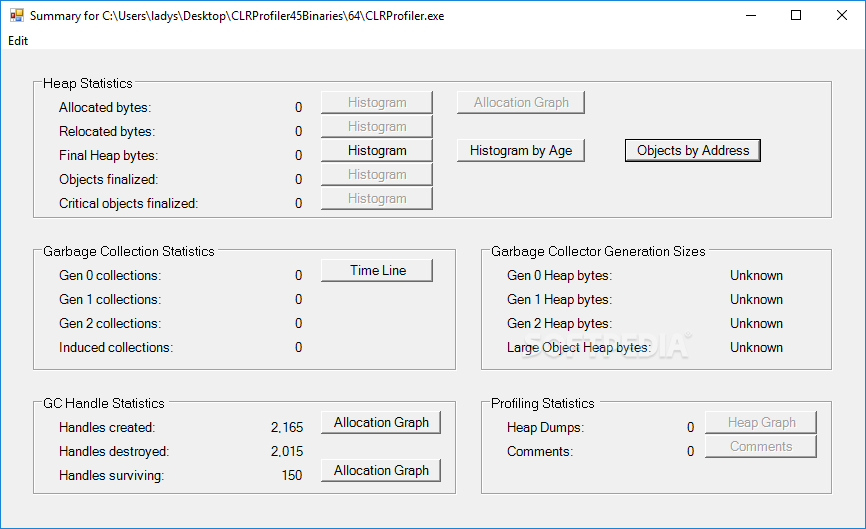Image resolution: width=866 pixels, height=529 pixels.
Task: Select the Final Heap bytes label
Action: pyautogui.click(x=108, y=156)
